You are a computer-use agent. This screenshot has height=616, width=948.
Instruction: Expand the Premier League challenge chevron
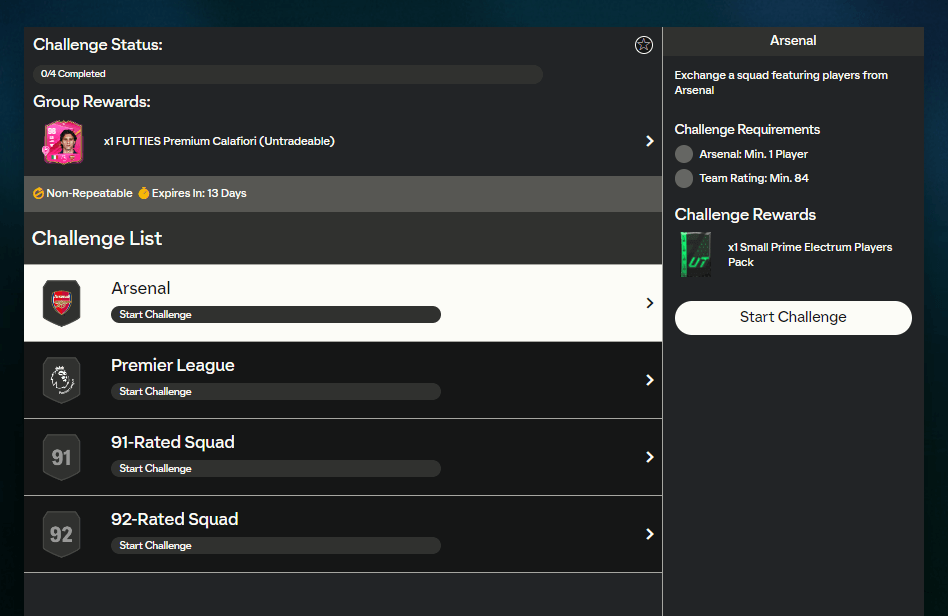pyautogui.click(x=649, y=380)
